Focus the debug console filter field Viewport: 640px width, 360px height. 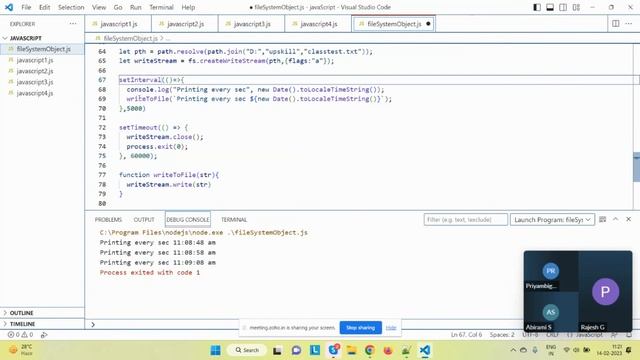(466, 220)
